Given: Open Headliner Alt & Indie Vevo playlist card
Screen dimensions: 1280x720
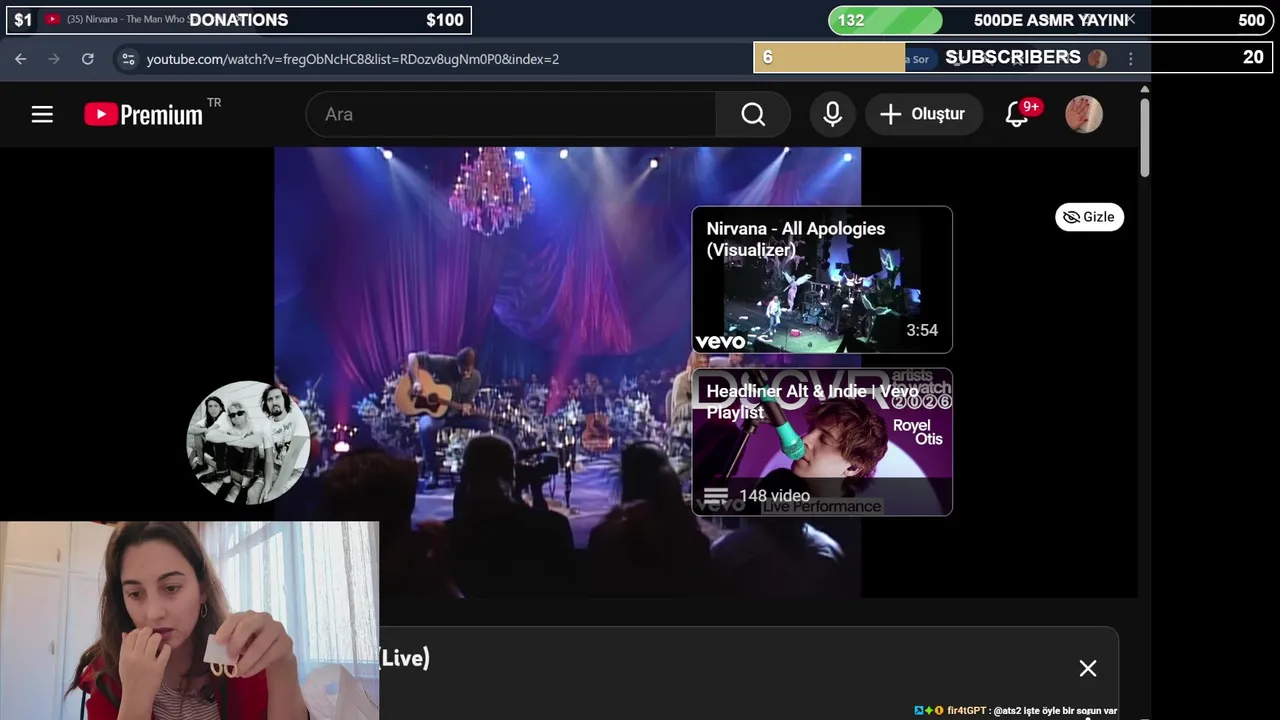Looking at the screenshot, I should (822, 442).
